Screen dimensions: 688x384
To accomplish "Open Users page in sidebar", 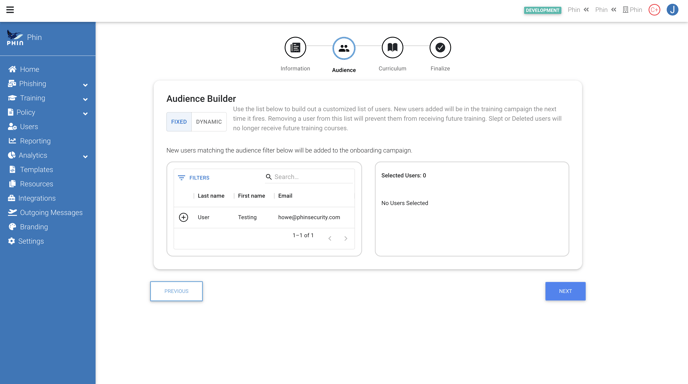I will (x=29, y=126).
